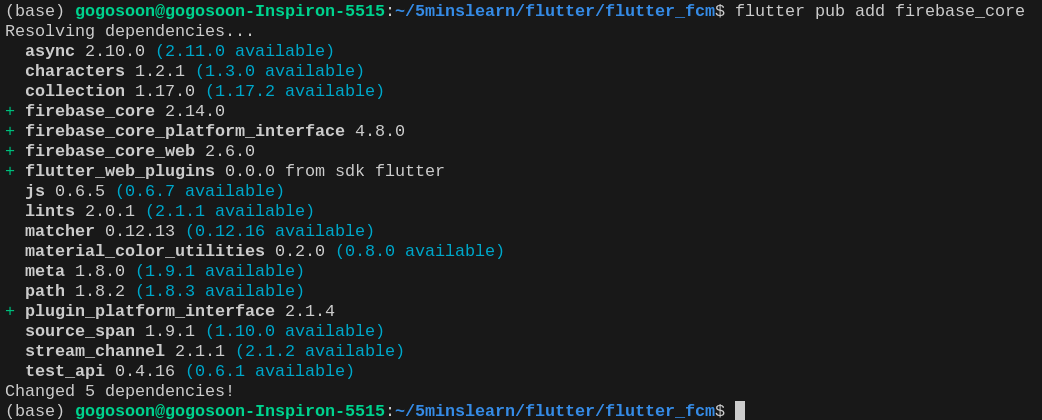Click the terminal cursor block at the prompt
Screen dimensions: 1042x420
[740, 411]
